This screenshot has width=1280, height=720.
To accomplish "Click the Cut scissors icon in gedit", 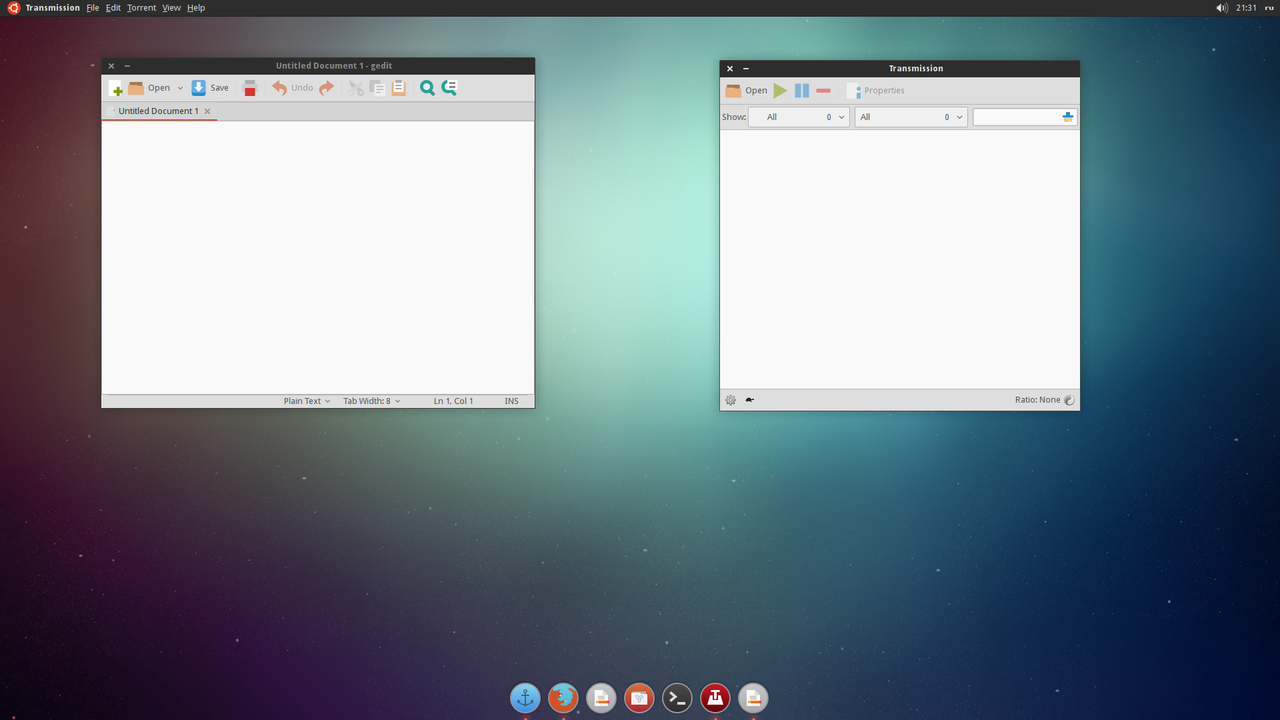I will click(356, 88).
